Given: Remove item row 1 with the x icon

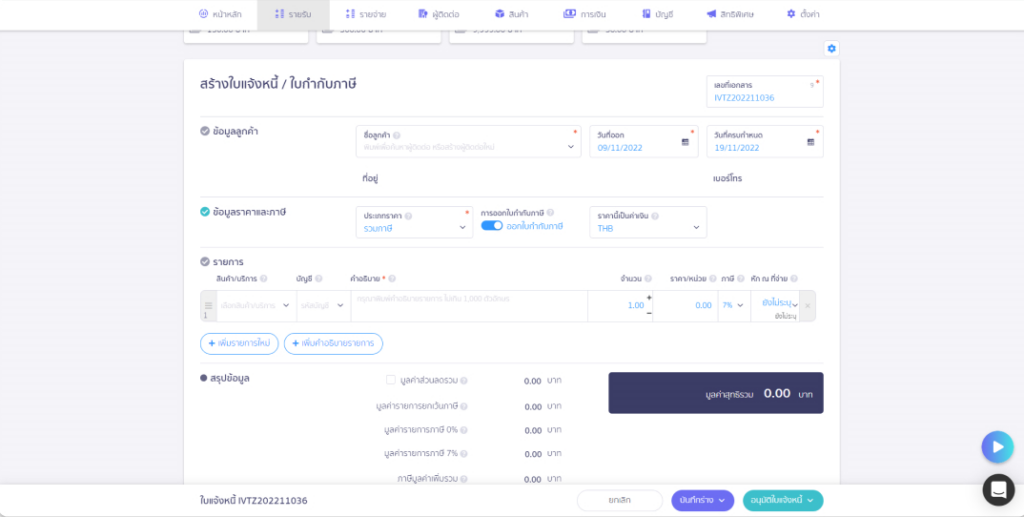Looking at the screenshot, I should click(x=807, y=306).
